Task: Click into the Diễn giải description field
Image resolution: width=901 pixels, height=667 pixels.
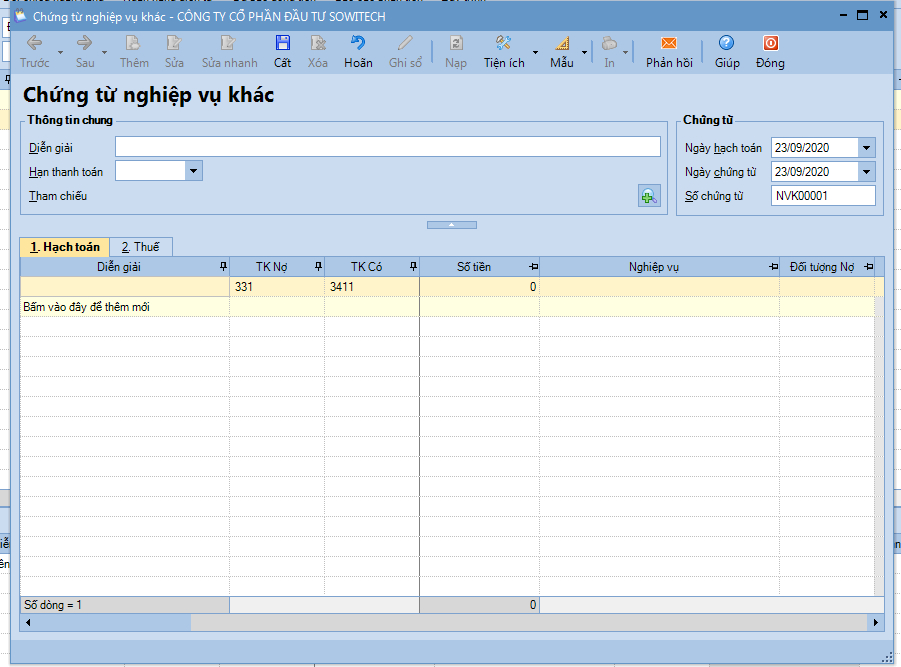Action: click(388, 146)
